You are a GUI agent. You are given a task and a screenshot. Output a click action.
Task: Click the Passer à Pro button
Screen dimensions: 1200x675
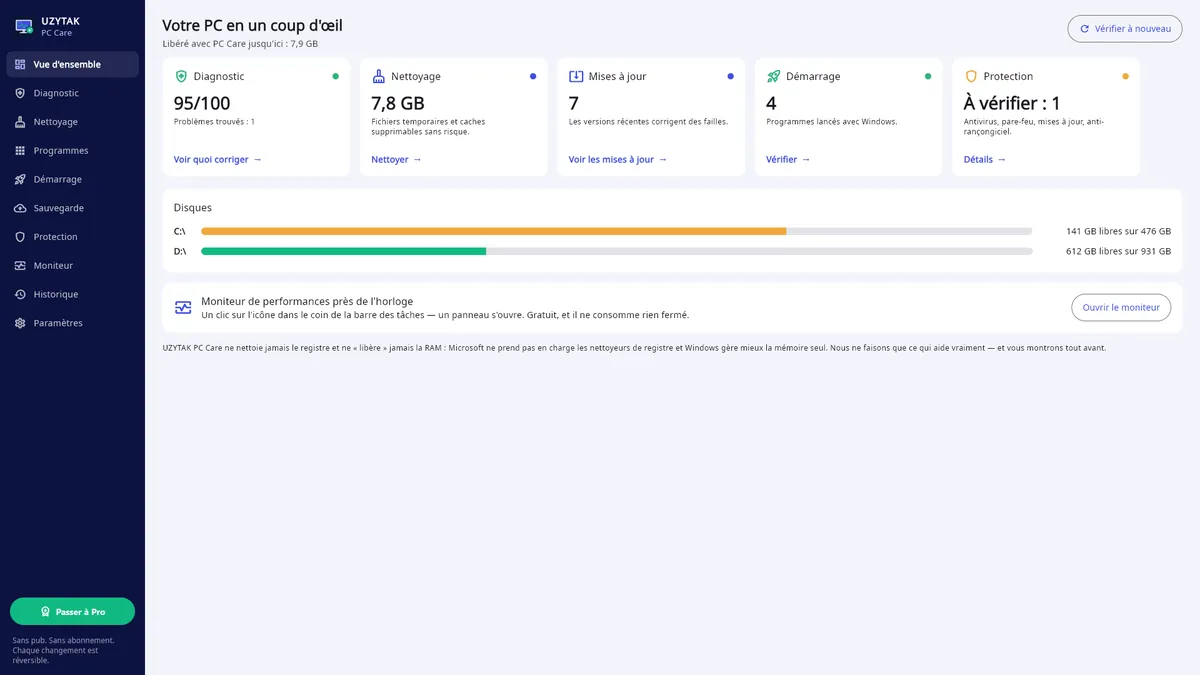coord(72,612)
